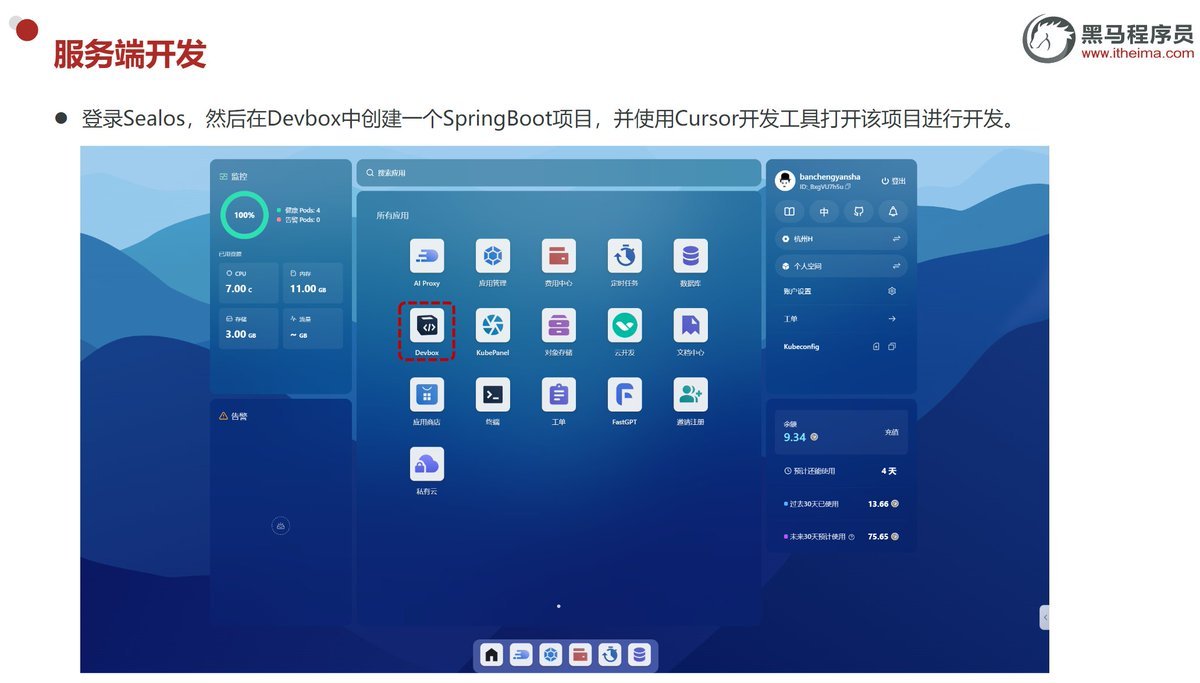Copy the Kubeconfig with the copy icon

892,346
